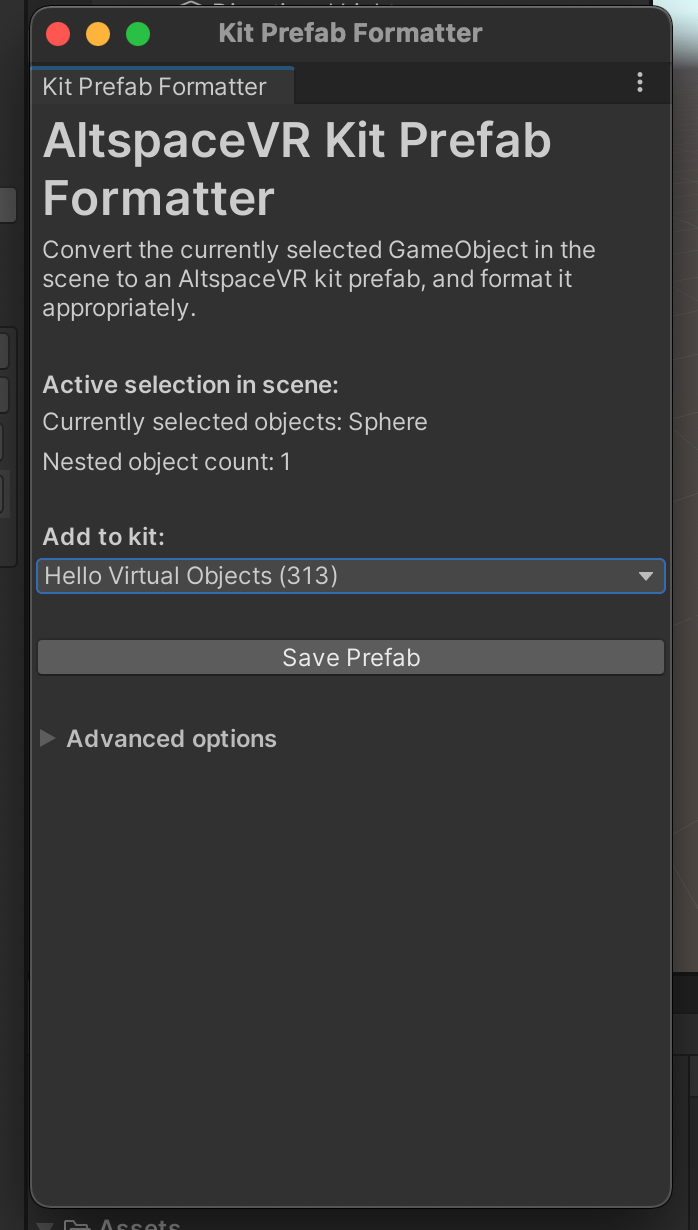Click the Currently selected objects: Sphere line

(235, 422)
